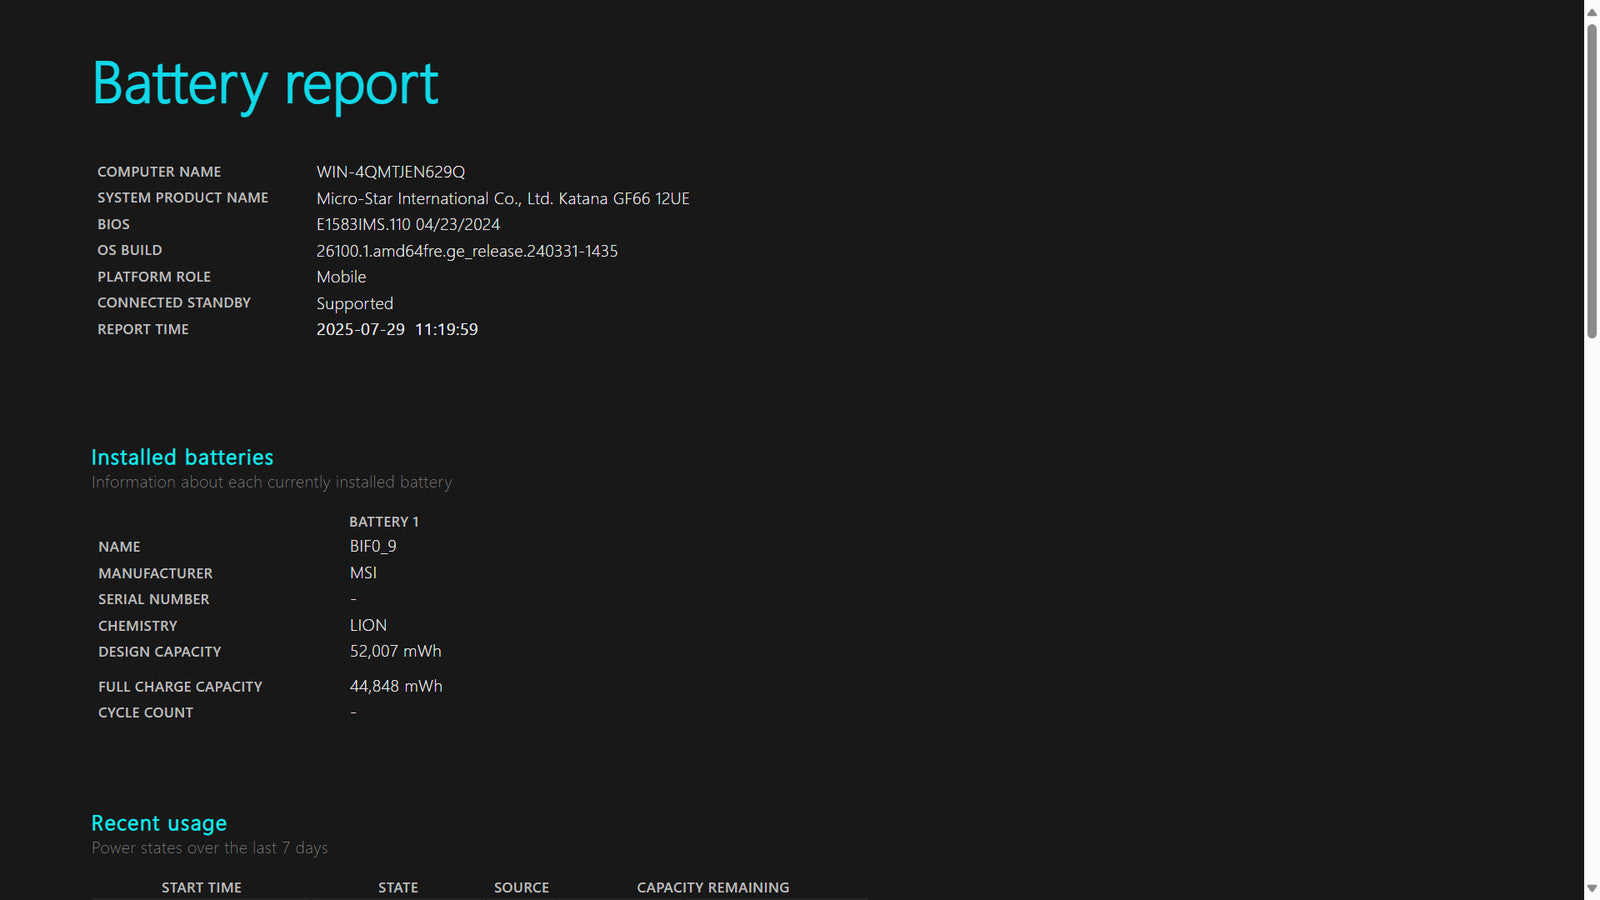Click report time 2025-07-29 11:19:59
The width and height of the screenshot is (1600, 900).
point(397,329)
